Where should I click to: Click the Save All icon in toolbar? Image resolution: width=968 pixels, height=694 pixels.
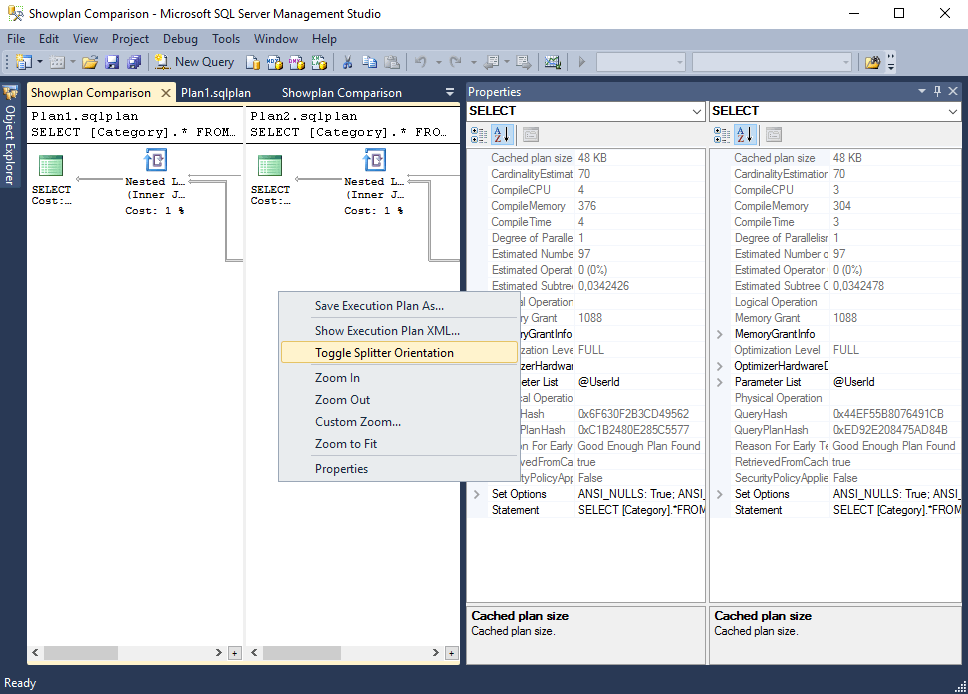click(x=133, y=62)
